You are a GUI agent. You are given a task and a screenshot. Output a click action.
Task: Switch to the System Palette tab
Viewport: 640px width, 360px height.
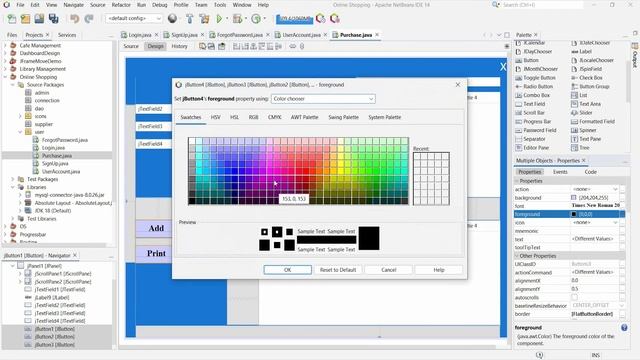384,117
